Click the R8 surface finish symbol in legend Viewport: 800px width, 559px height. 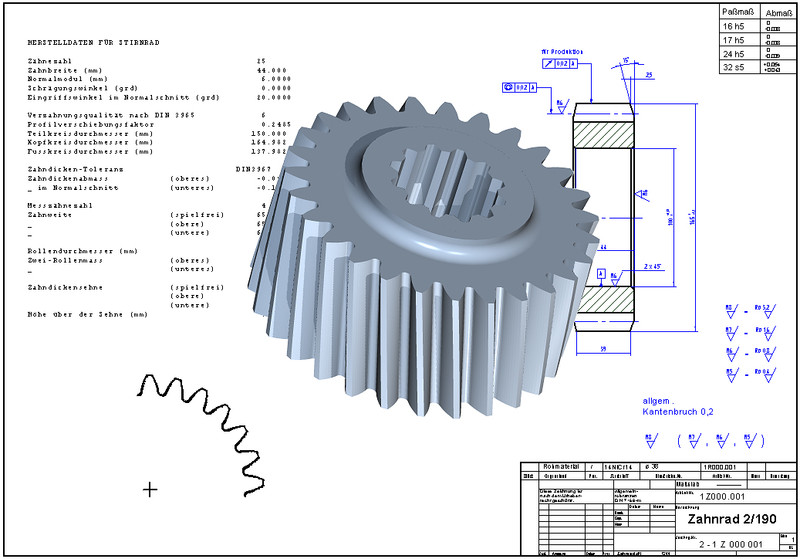coord(731,307)
